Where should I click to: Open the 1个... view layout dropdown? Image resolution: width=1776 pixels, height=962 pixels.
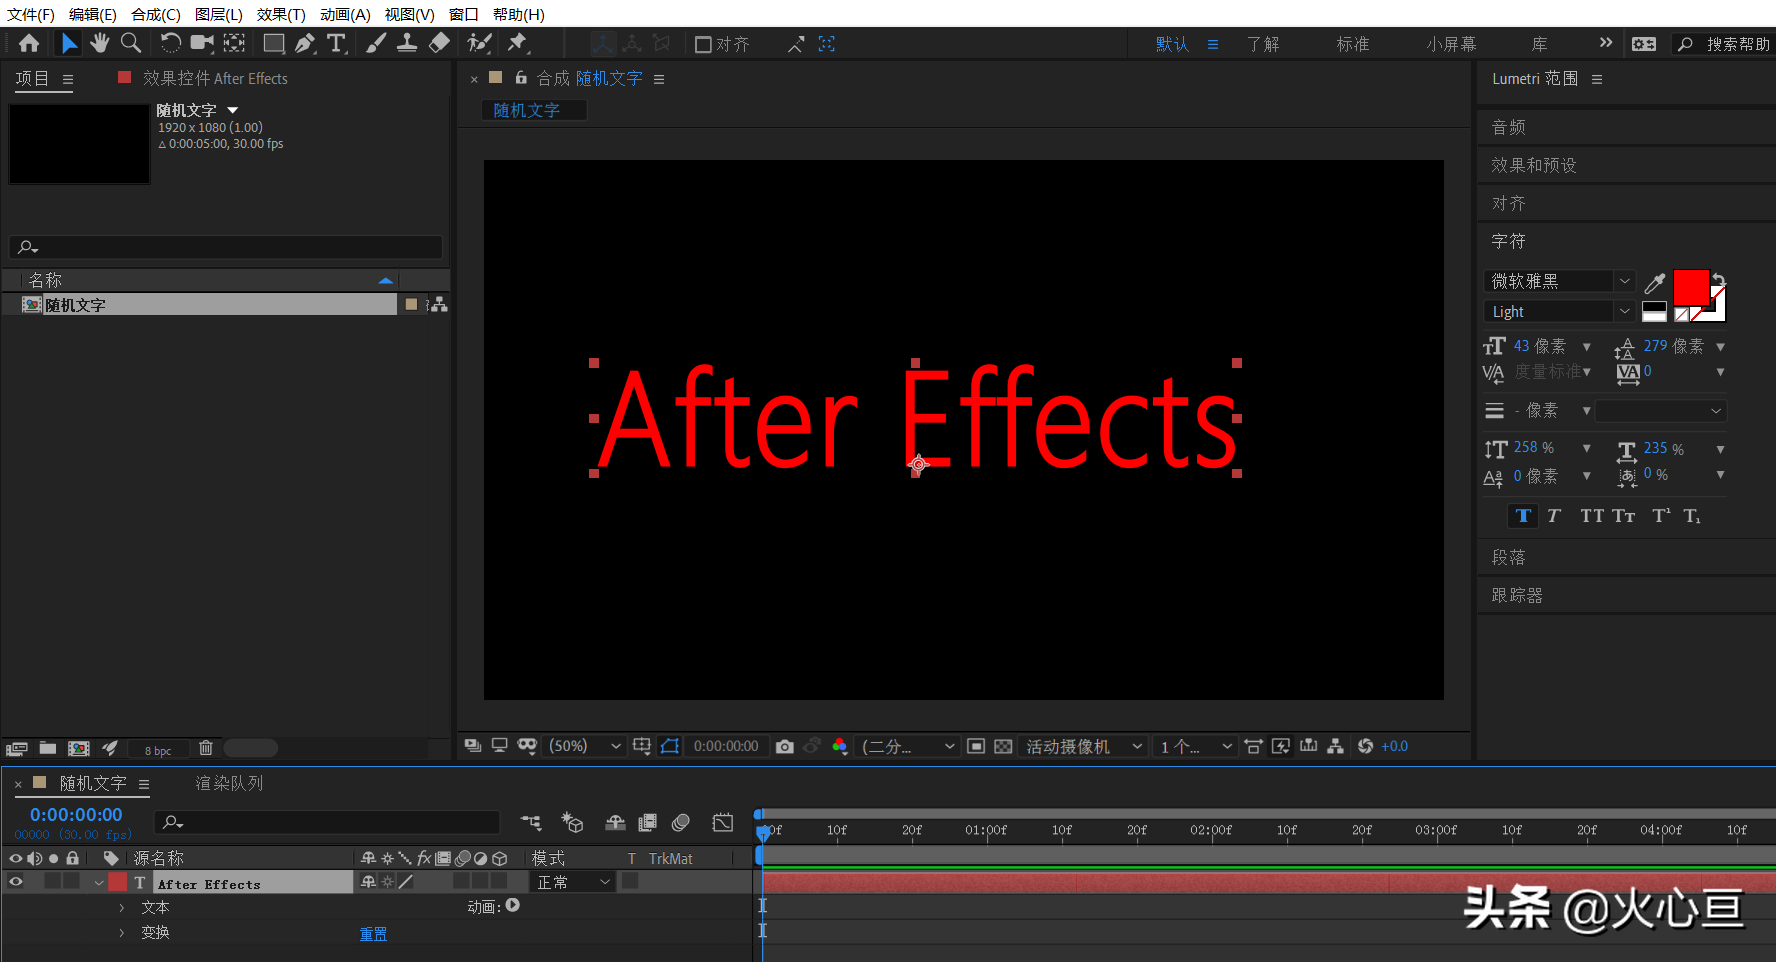[x=1195, y=746]
